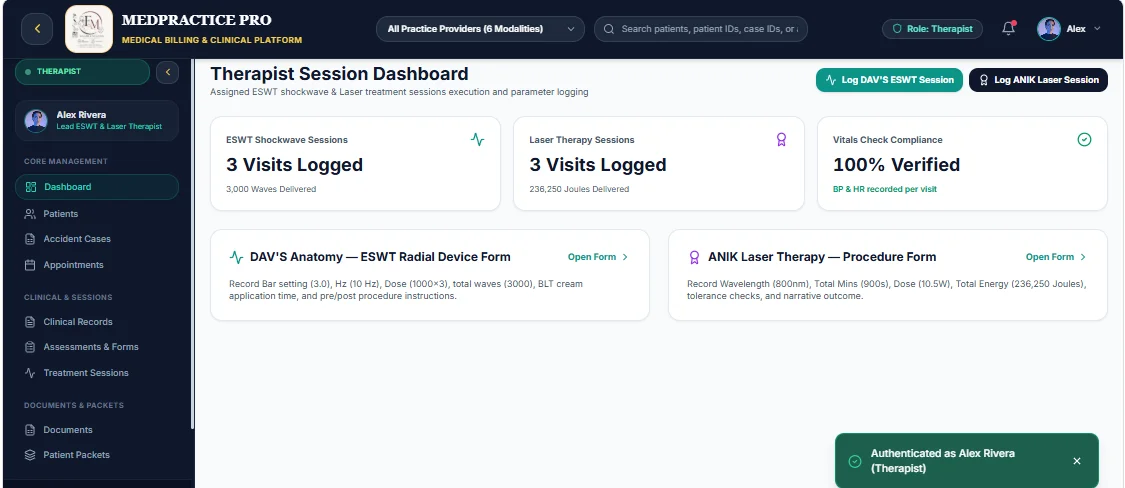Click Log DAV'S ESWT Session button

[889, 80]
